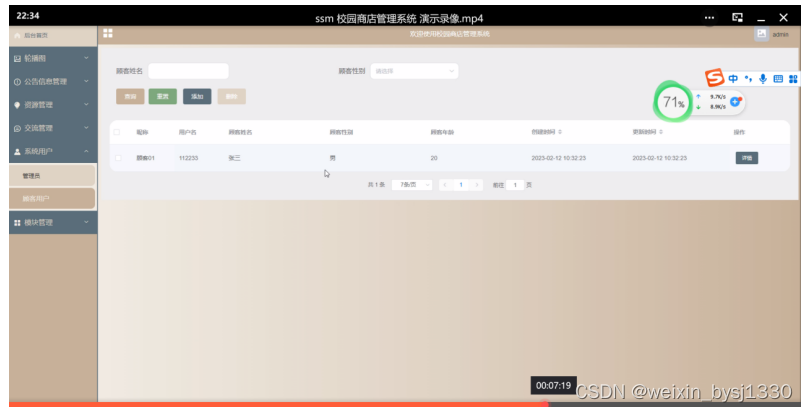Click the home icon beside 后台首页
This screenshot has width=808, height=412.
pyautogui.click(x=18, y=36)
